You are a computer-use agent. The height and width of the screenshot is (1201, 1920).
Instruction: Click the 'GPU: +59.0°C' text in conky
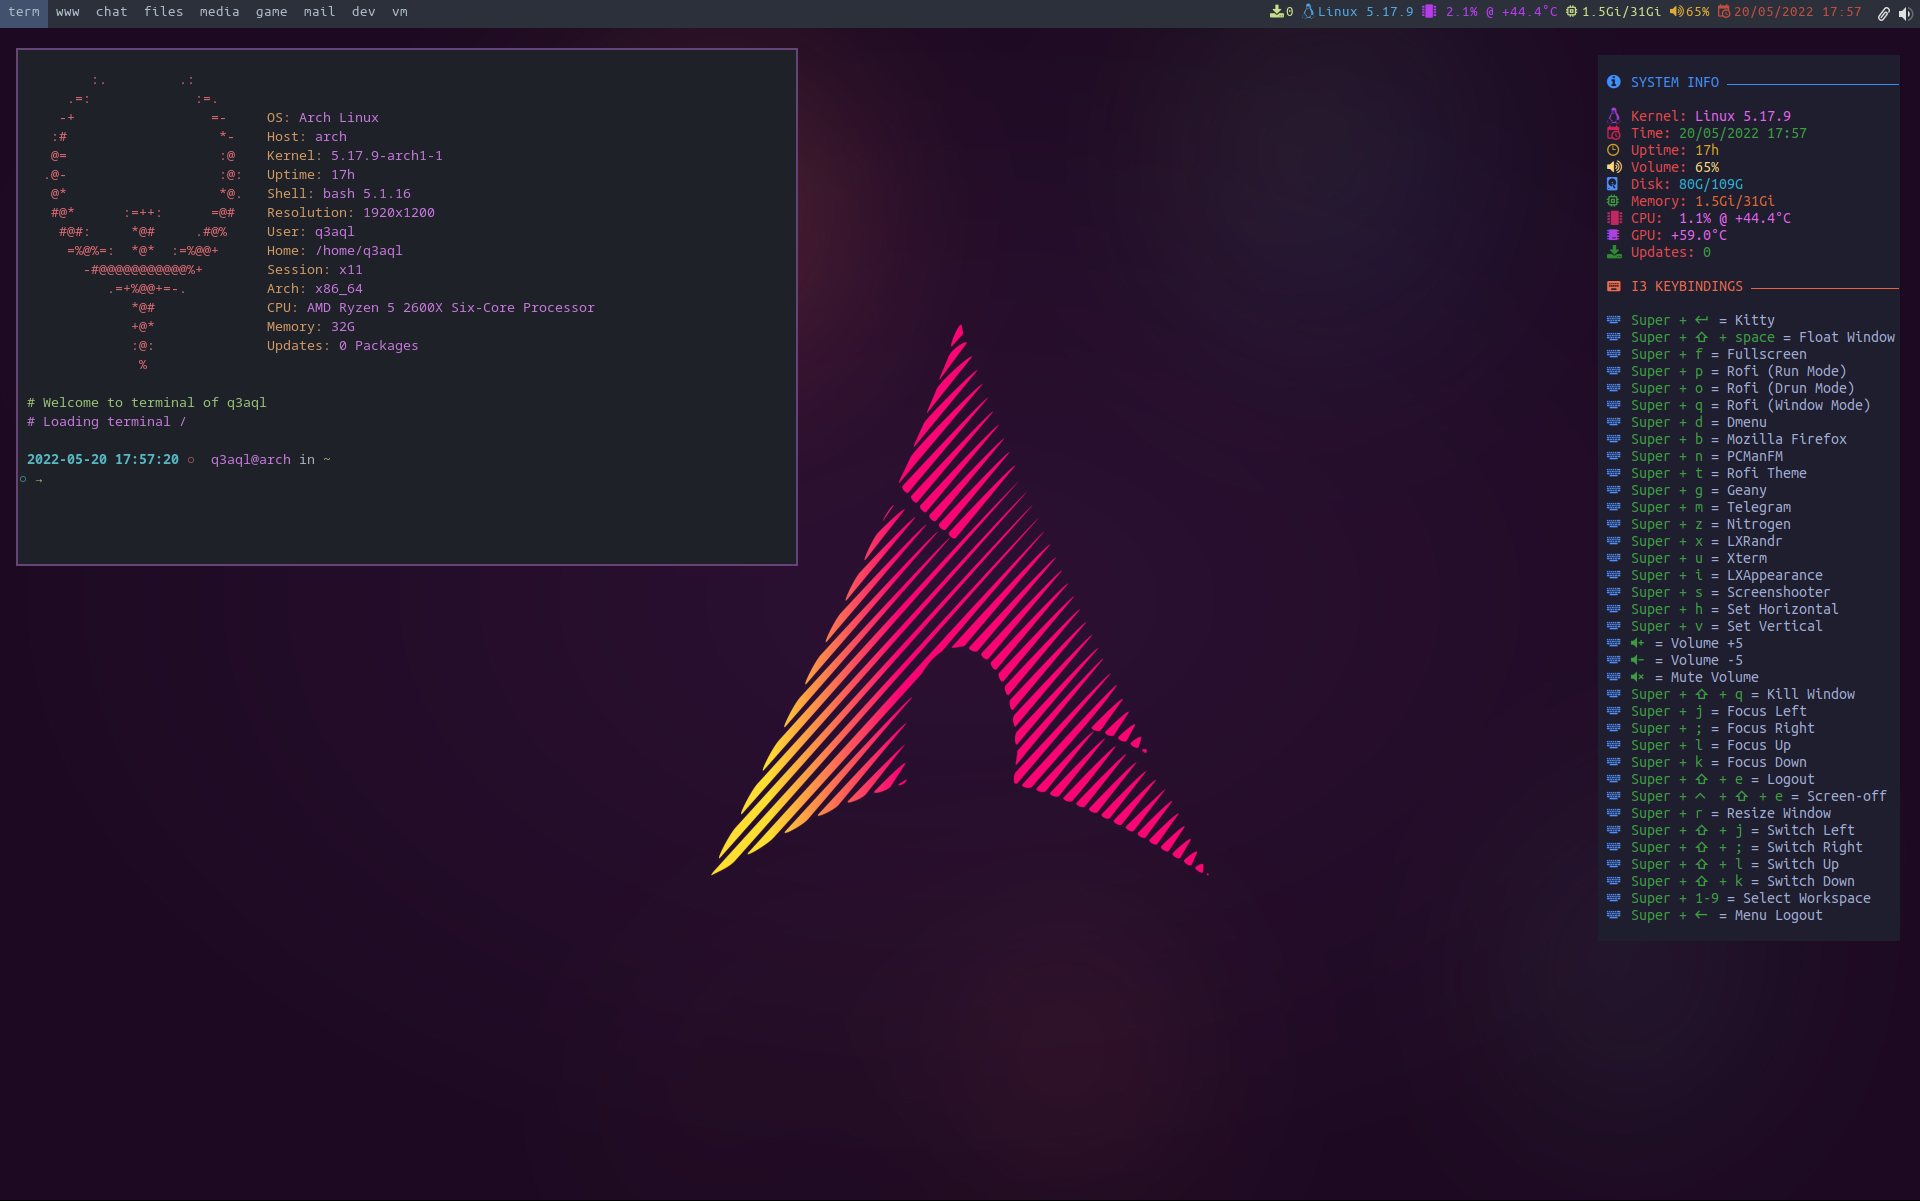point(1678,235)
